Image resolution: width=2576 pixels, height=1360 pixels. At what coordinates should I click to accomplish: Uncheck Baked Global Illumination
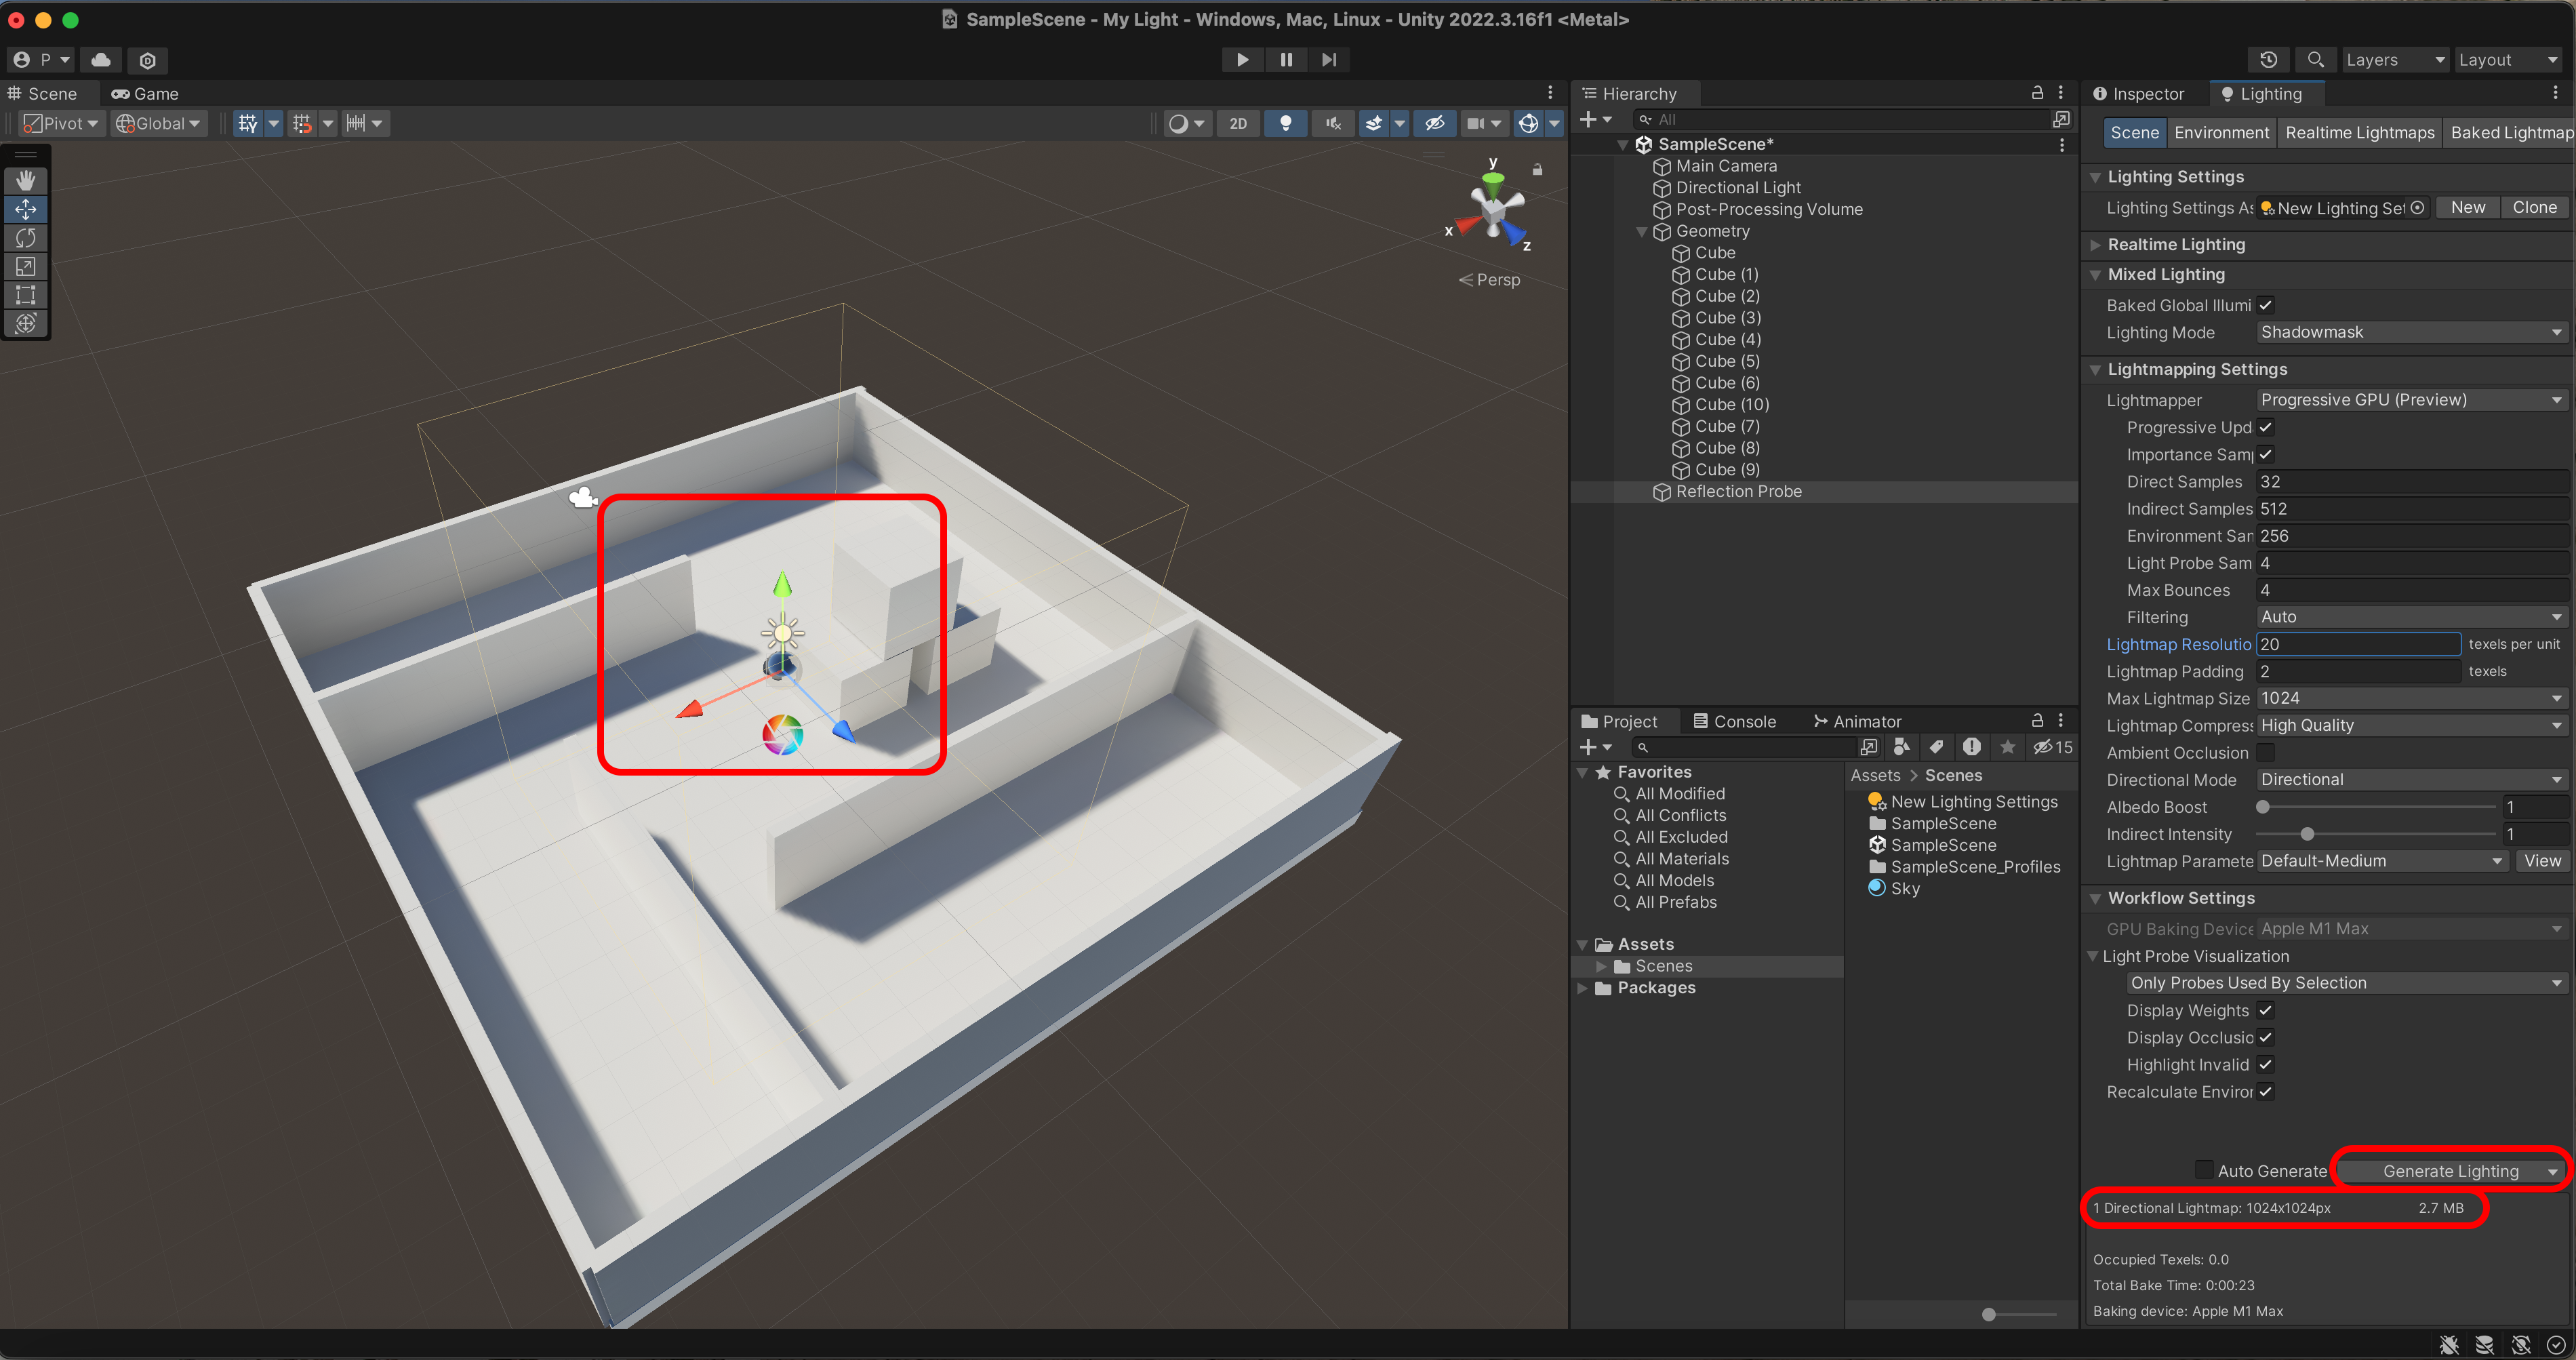pos(2265,305)
